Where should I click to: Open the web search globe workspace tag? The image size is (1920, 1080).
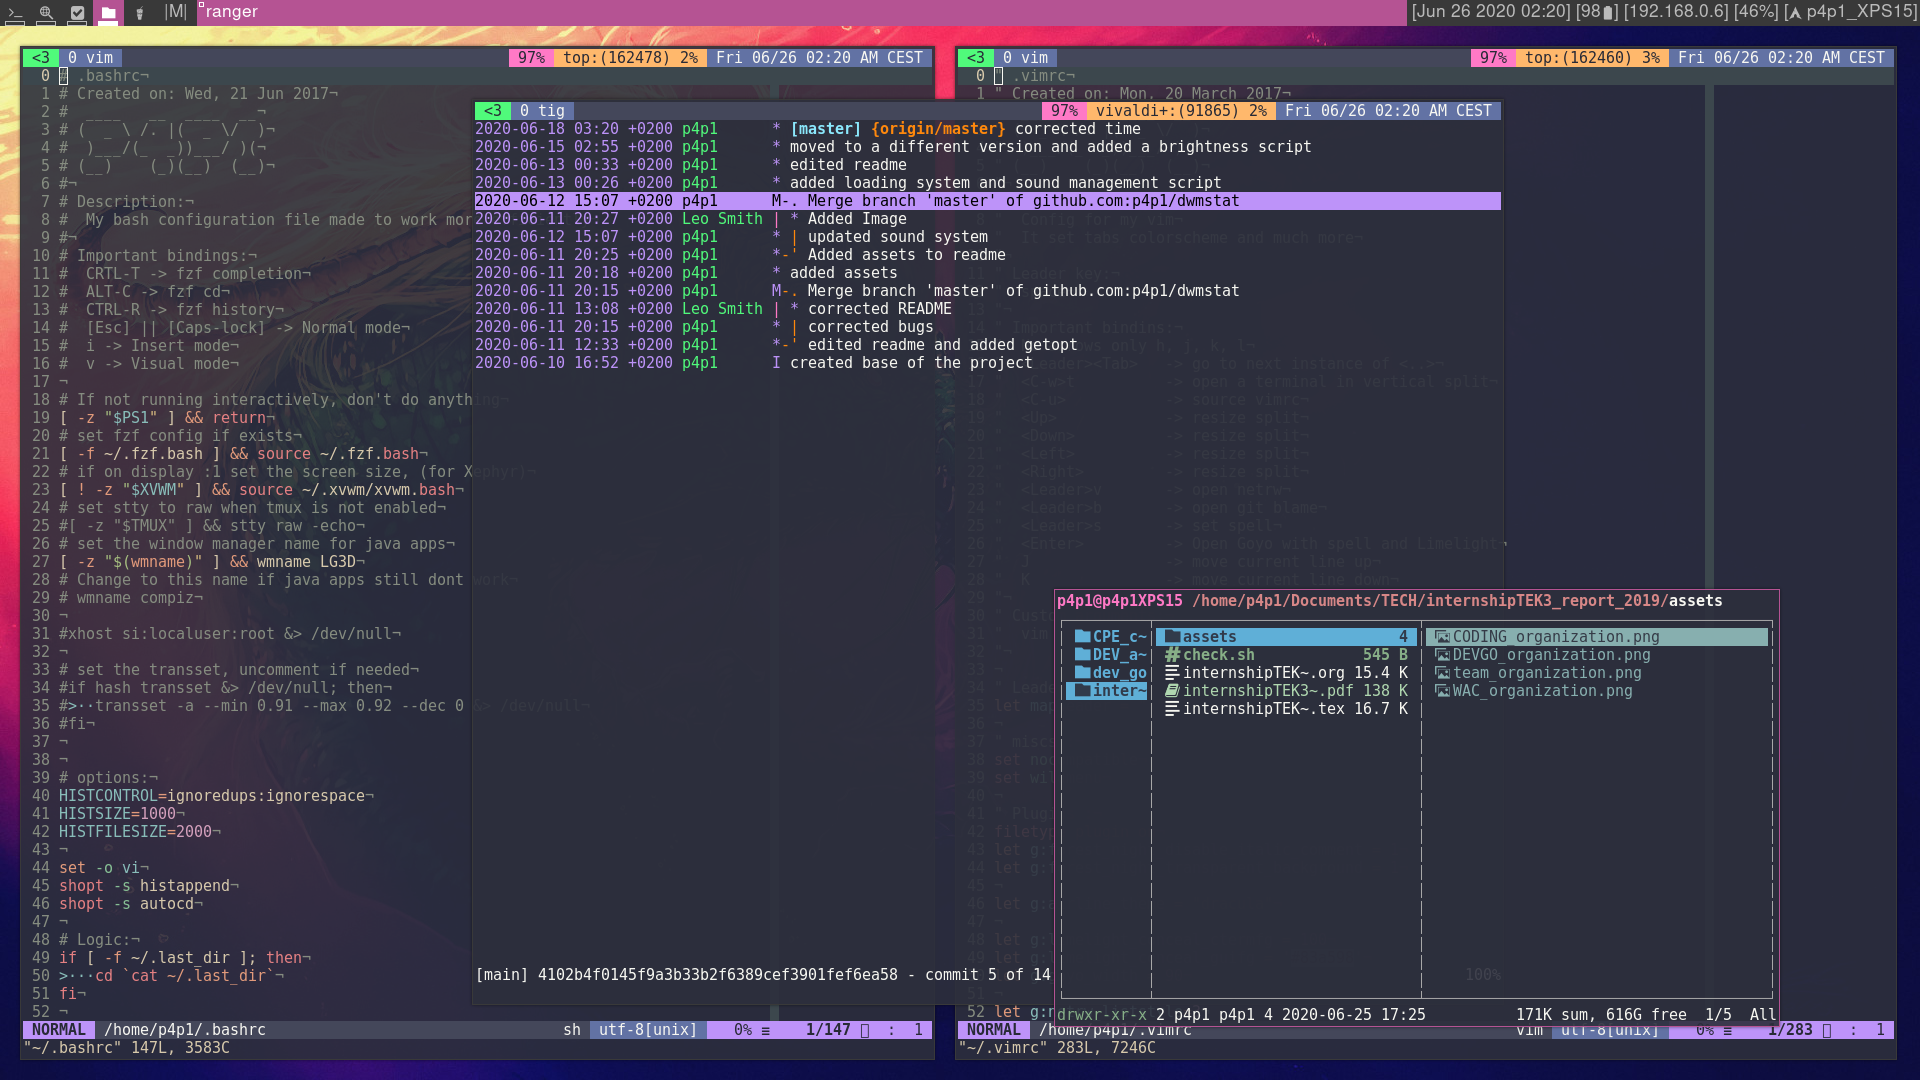pyautogui.click(x=46, y=13)
